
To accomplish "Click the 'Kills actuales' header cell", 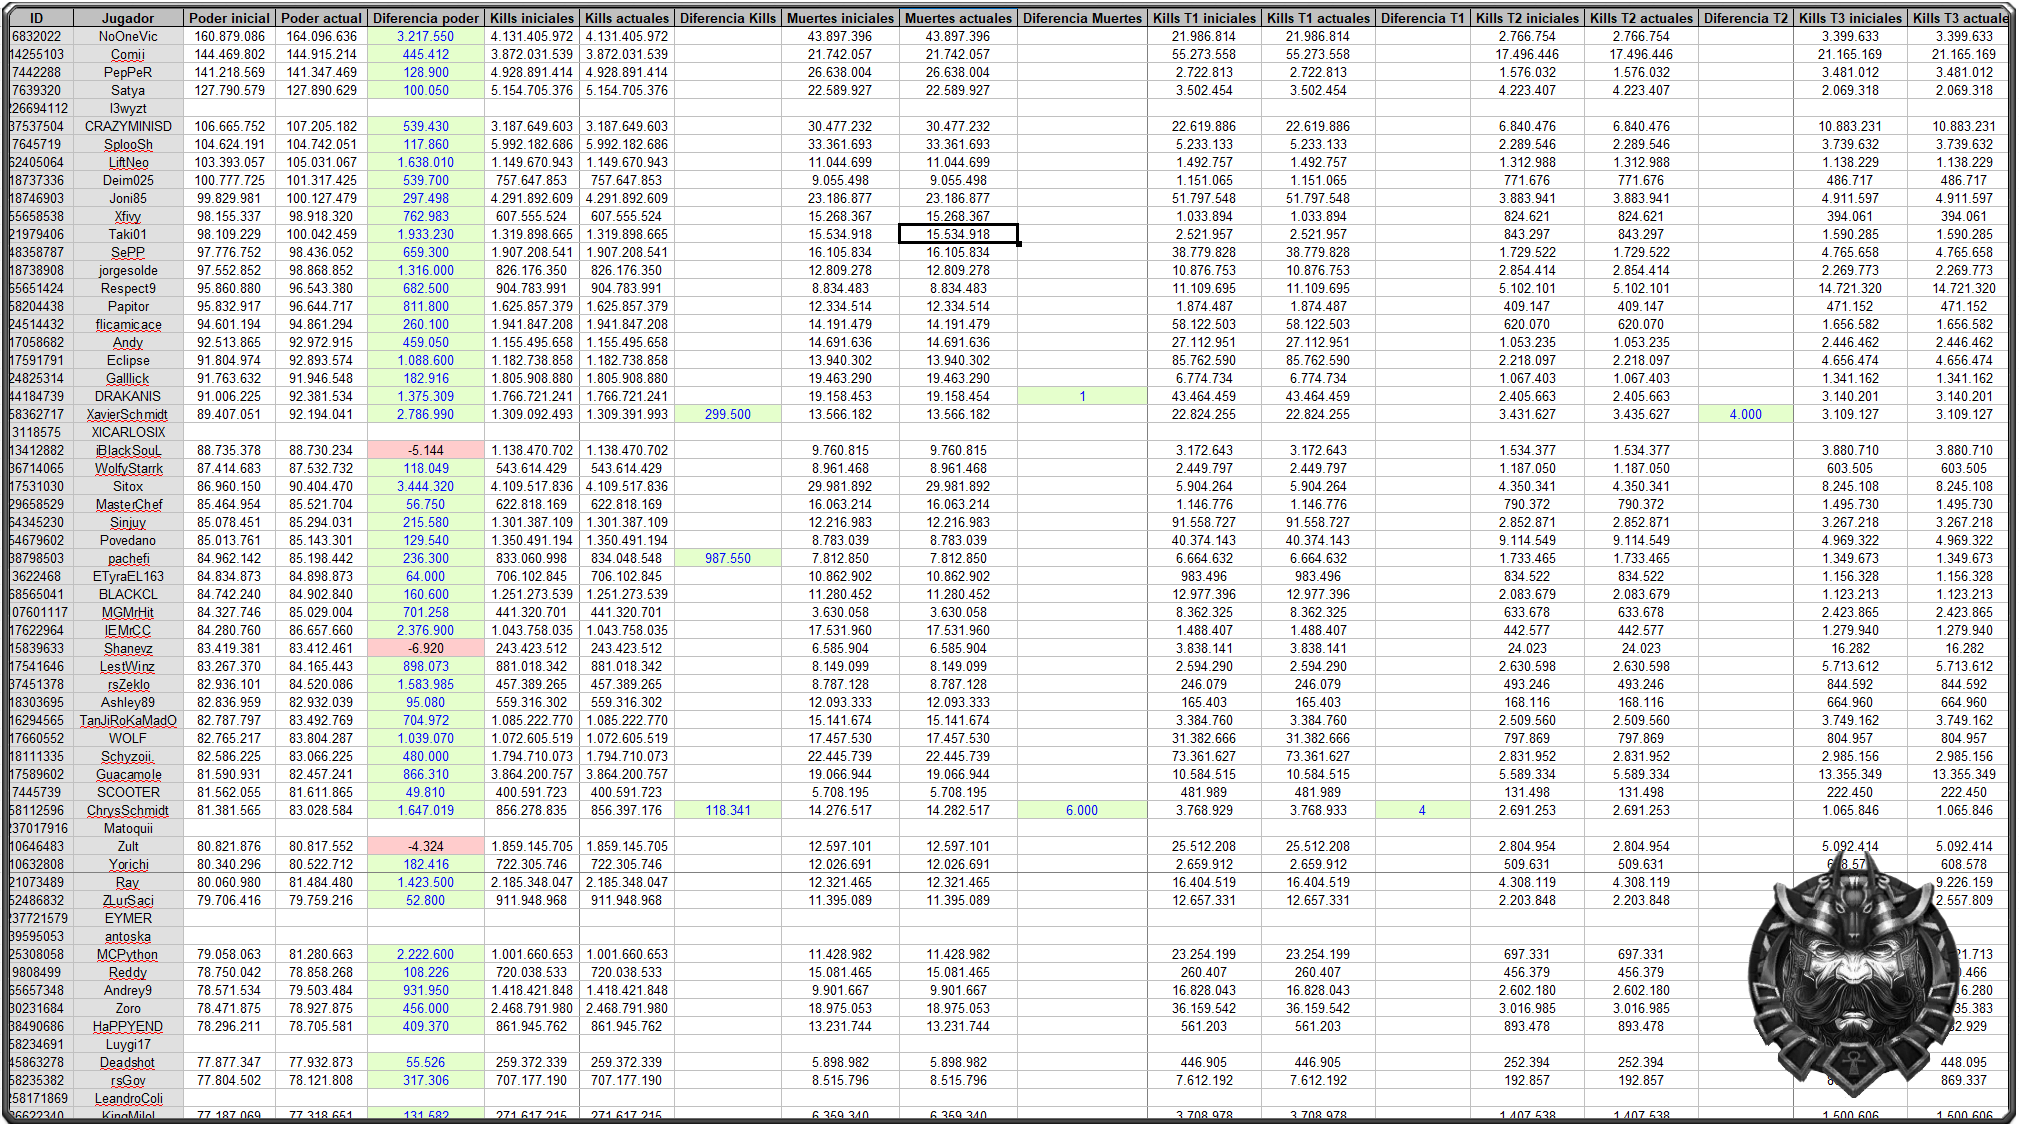I will (x=627, y=18).
